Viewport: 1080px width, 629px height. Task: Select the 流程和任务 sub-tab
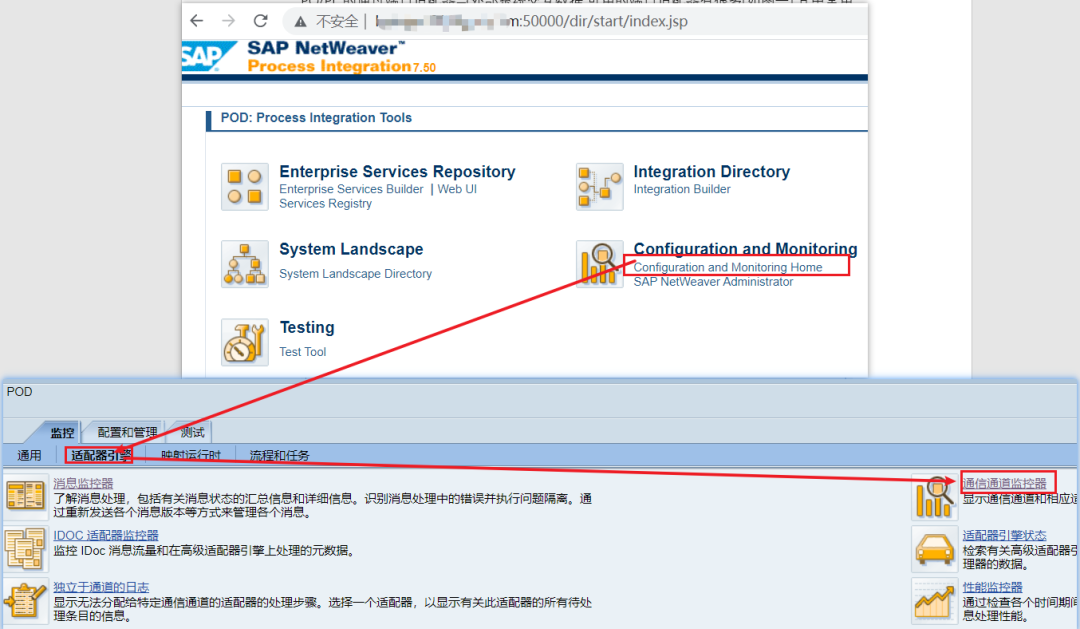tap(279, 455)
